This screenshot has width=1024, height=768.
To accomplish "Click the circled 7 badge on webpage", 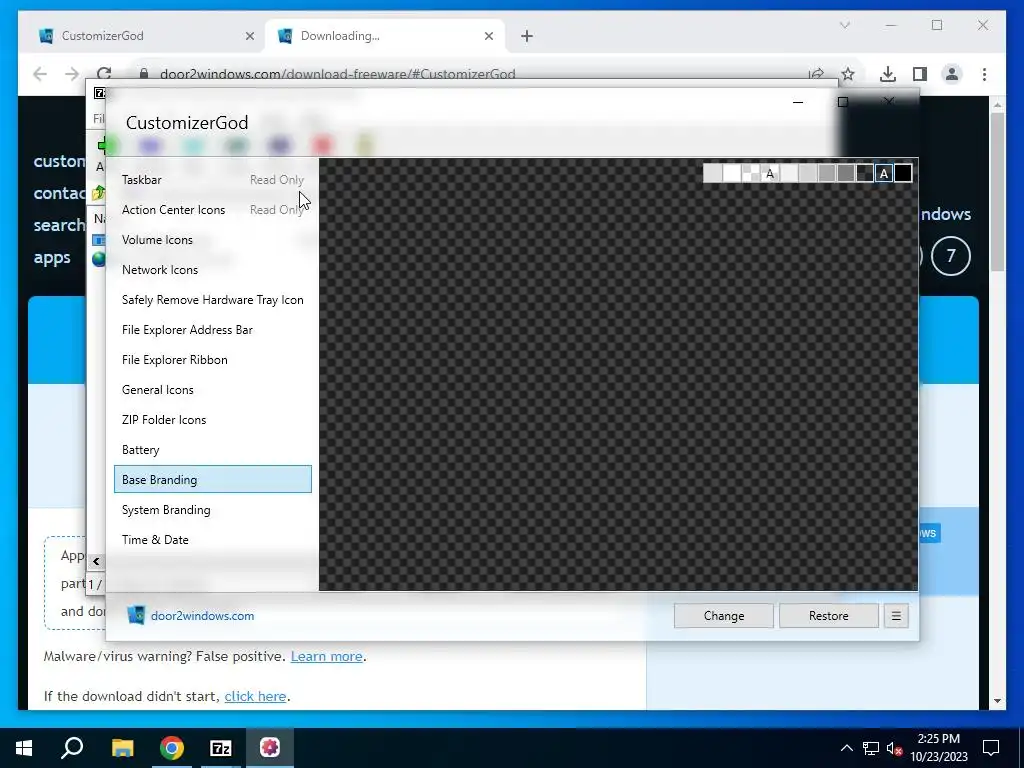I will pyautogui.click(x=951, y=256).
